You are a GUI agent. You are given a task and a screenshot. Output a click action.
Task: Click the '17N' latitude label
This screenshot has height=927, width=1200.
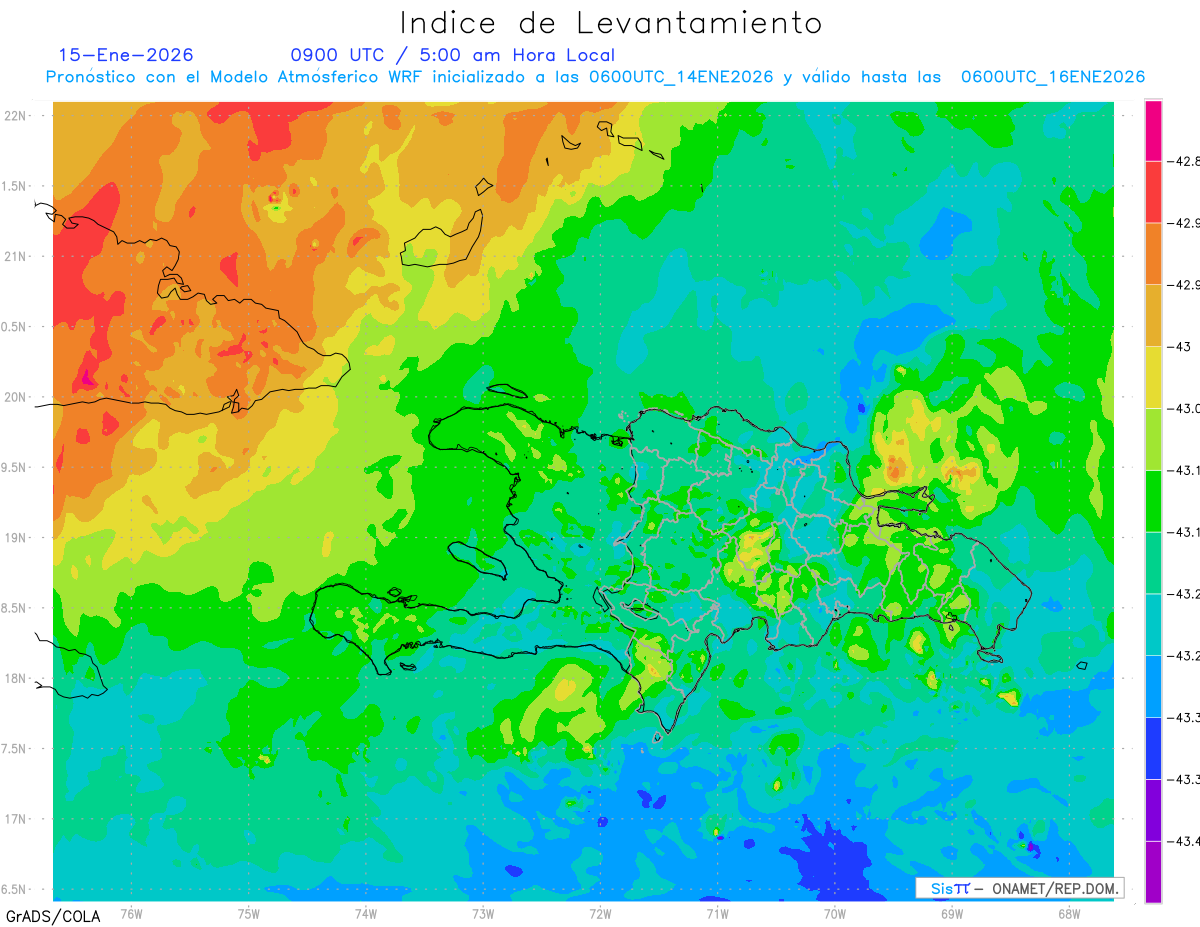coord(16,819)
